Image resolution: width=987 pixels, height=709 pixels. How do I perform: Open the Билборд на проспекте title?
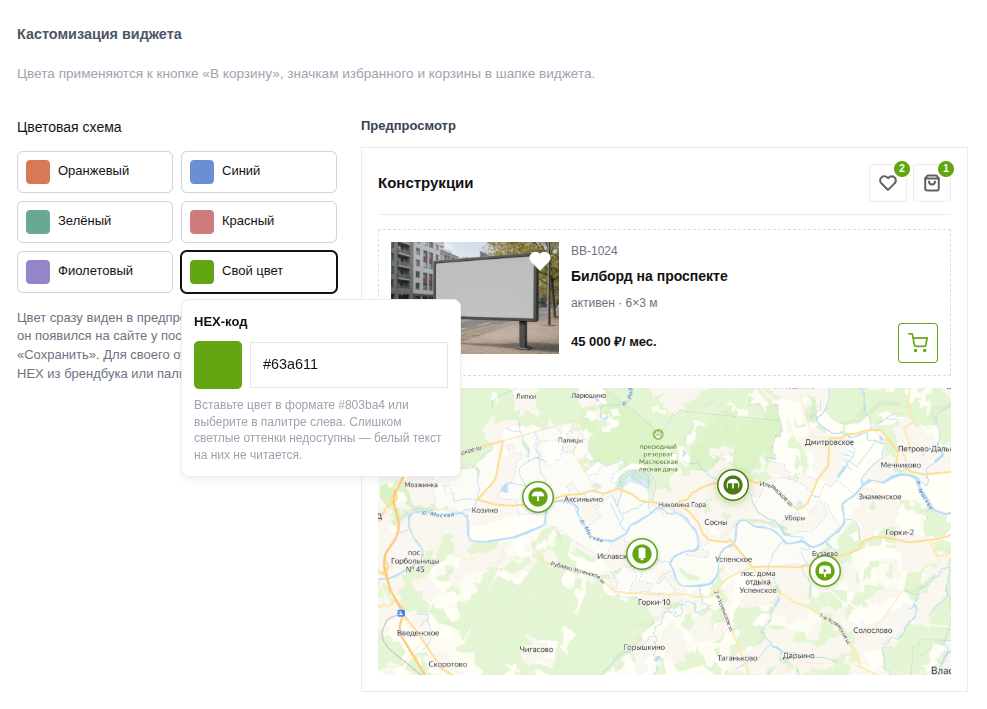pos(649,276)
